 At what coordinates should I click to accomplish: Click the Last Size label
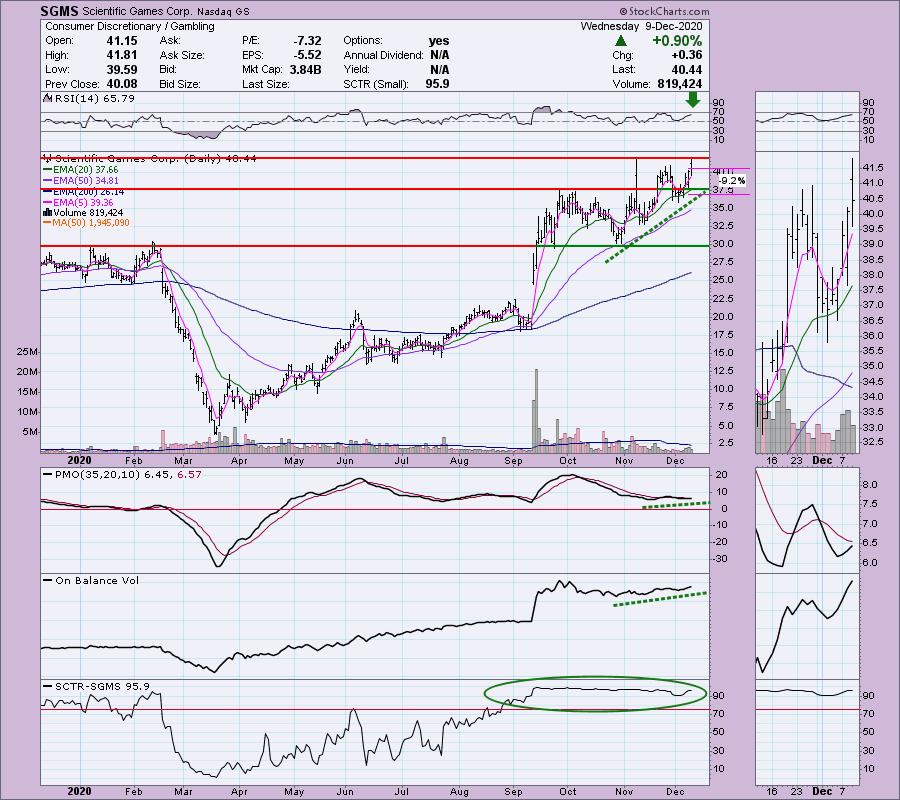(265, 84)
